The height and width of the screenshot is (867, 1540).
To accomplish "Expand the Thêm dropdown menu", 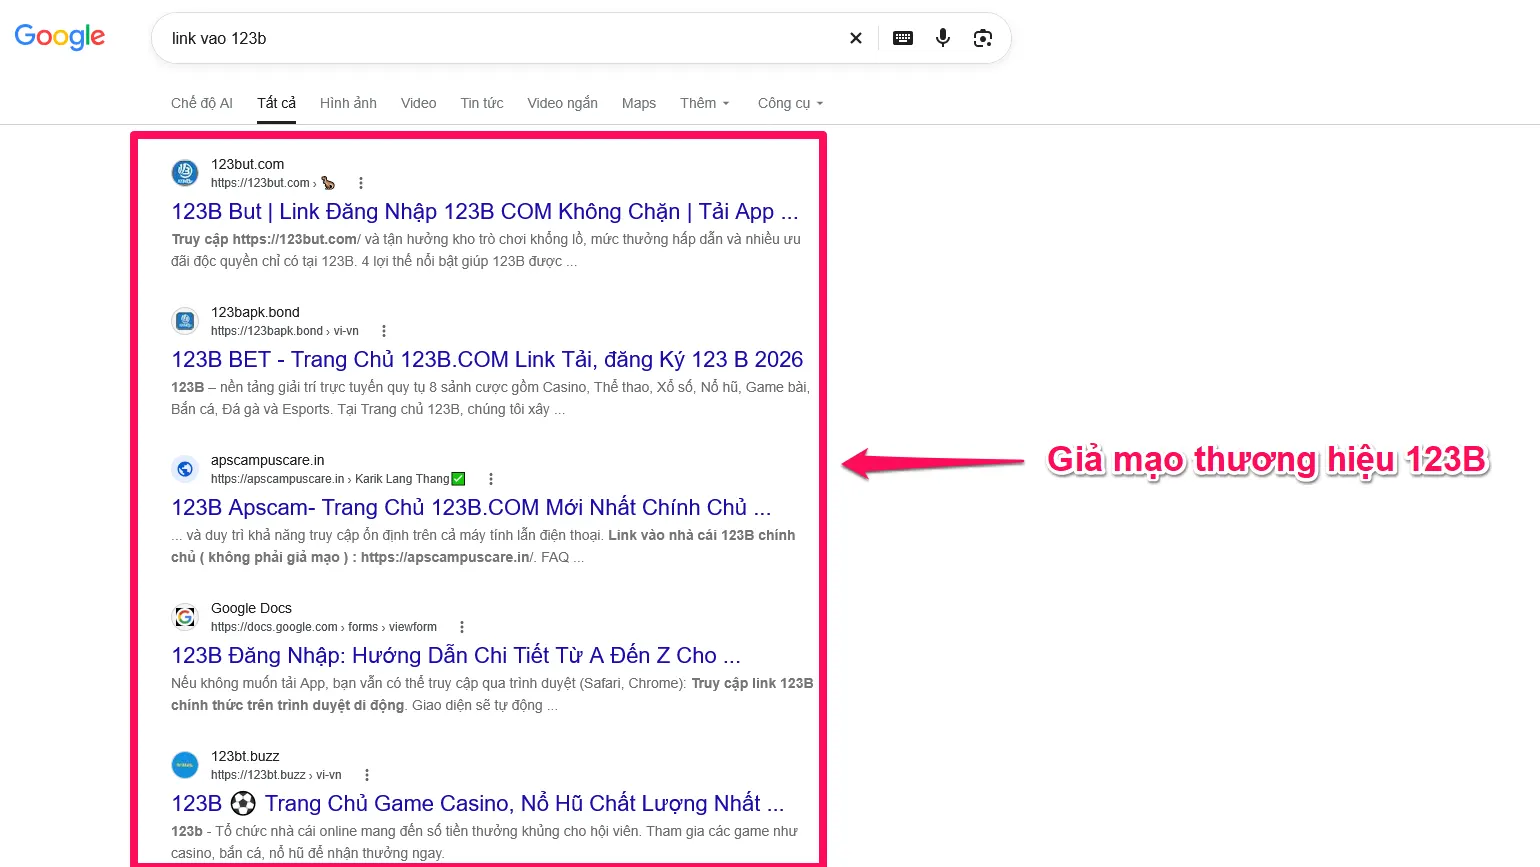I will coord(705,103).
